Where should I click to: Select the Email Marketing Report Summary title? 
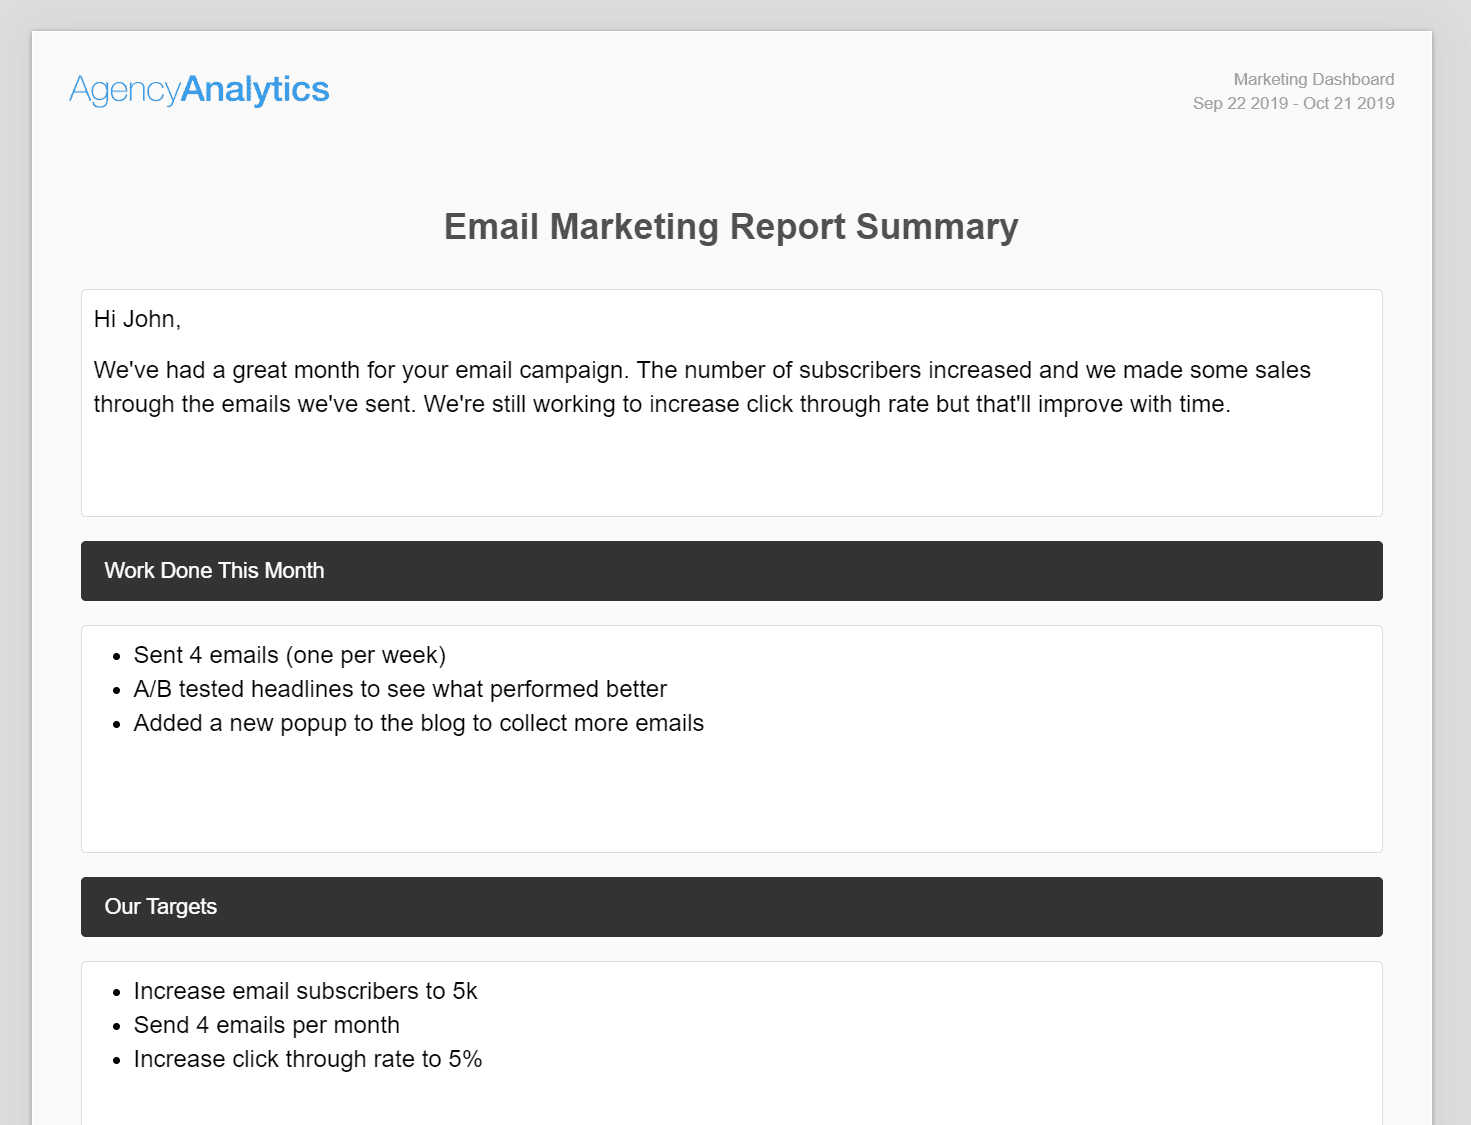(x=731, y=227)
